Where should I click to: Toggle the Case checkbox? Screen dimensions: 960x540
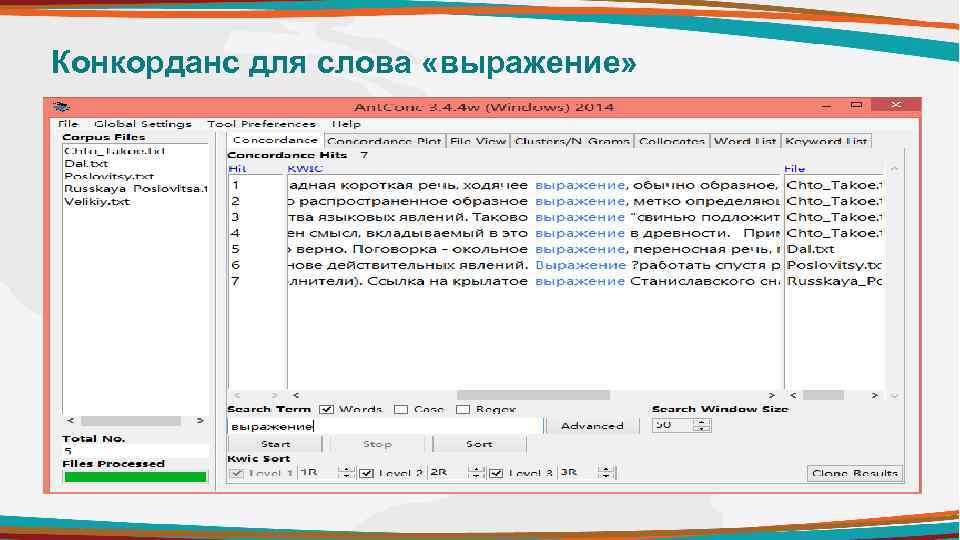(401, 409)
